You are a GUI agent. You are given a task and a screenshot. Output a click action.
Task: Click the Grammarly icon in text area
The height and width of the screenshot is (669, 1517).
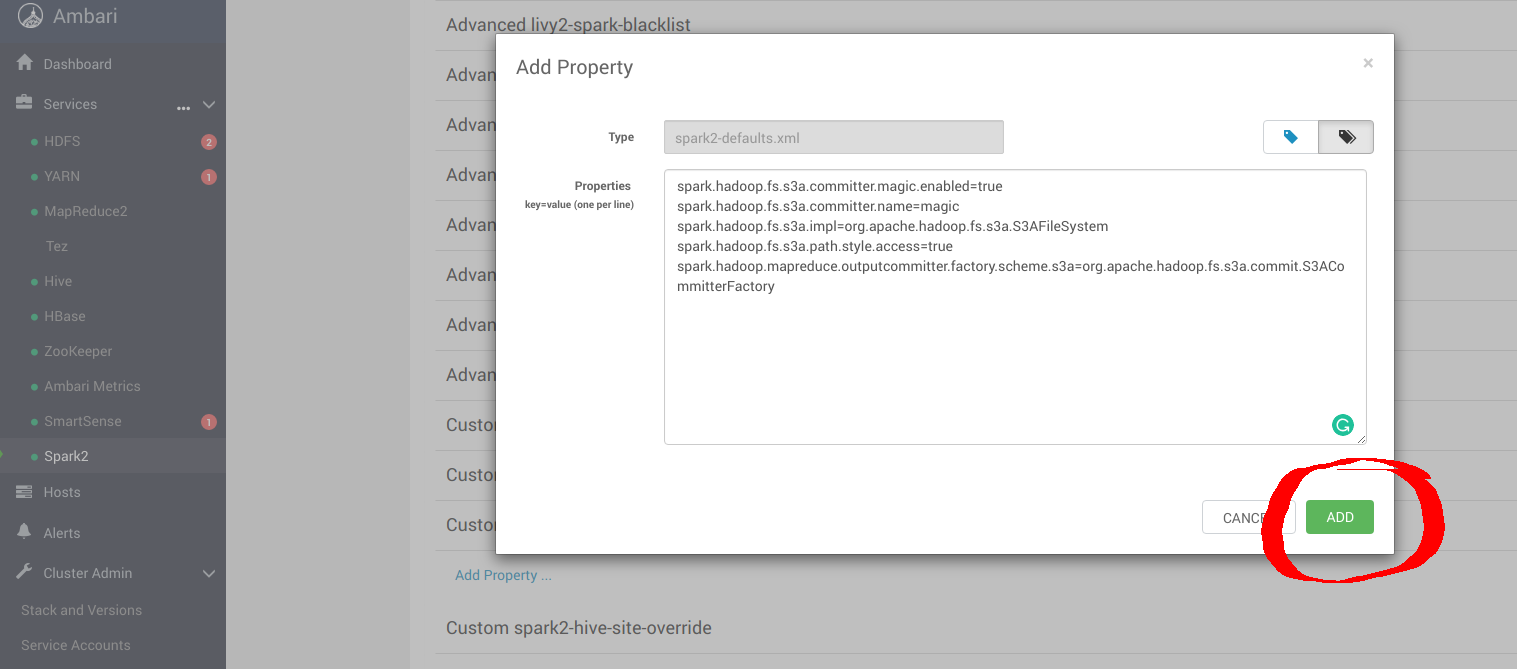(x=1342, y=425)
